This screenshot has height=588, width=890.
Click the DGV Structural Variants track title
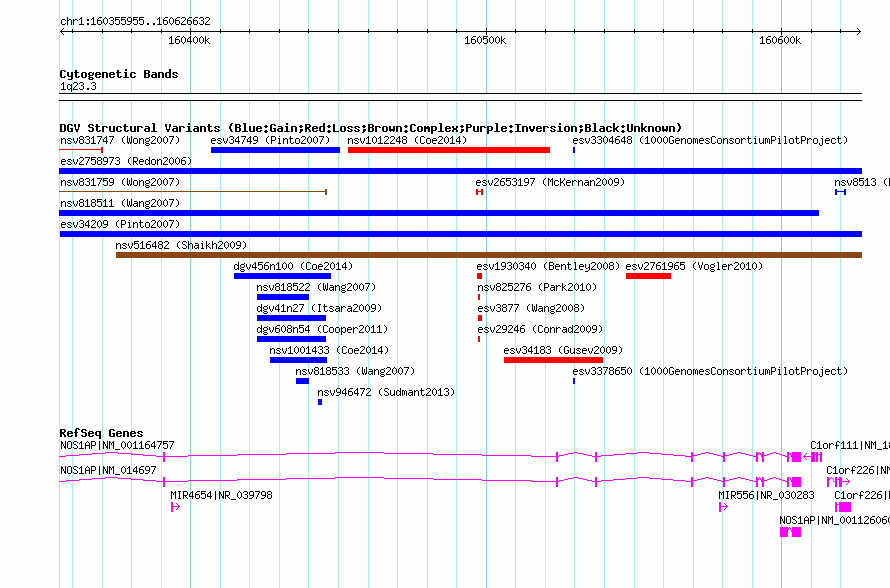[x=371, y=128]
